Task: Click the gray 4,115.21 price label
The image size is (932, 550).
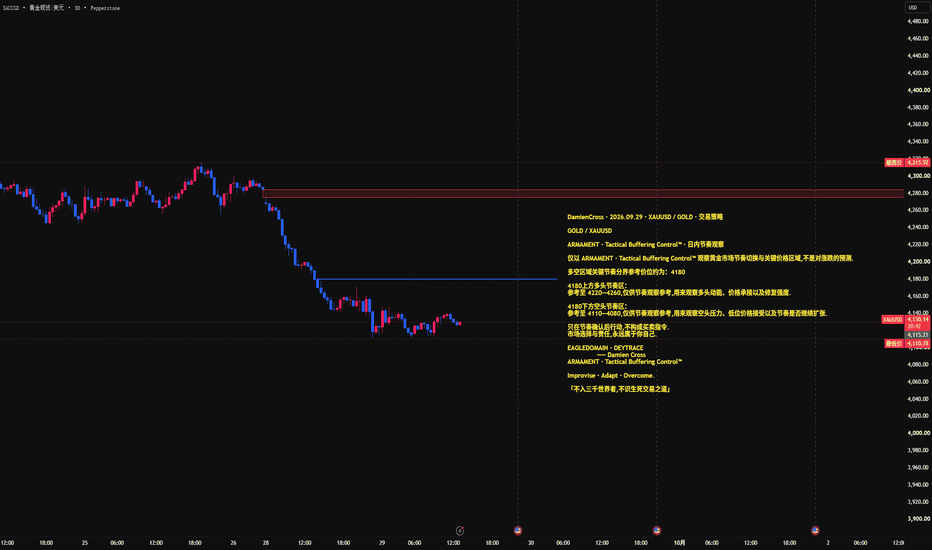Action: pos(918,335)
